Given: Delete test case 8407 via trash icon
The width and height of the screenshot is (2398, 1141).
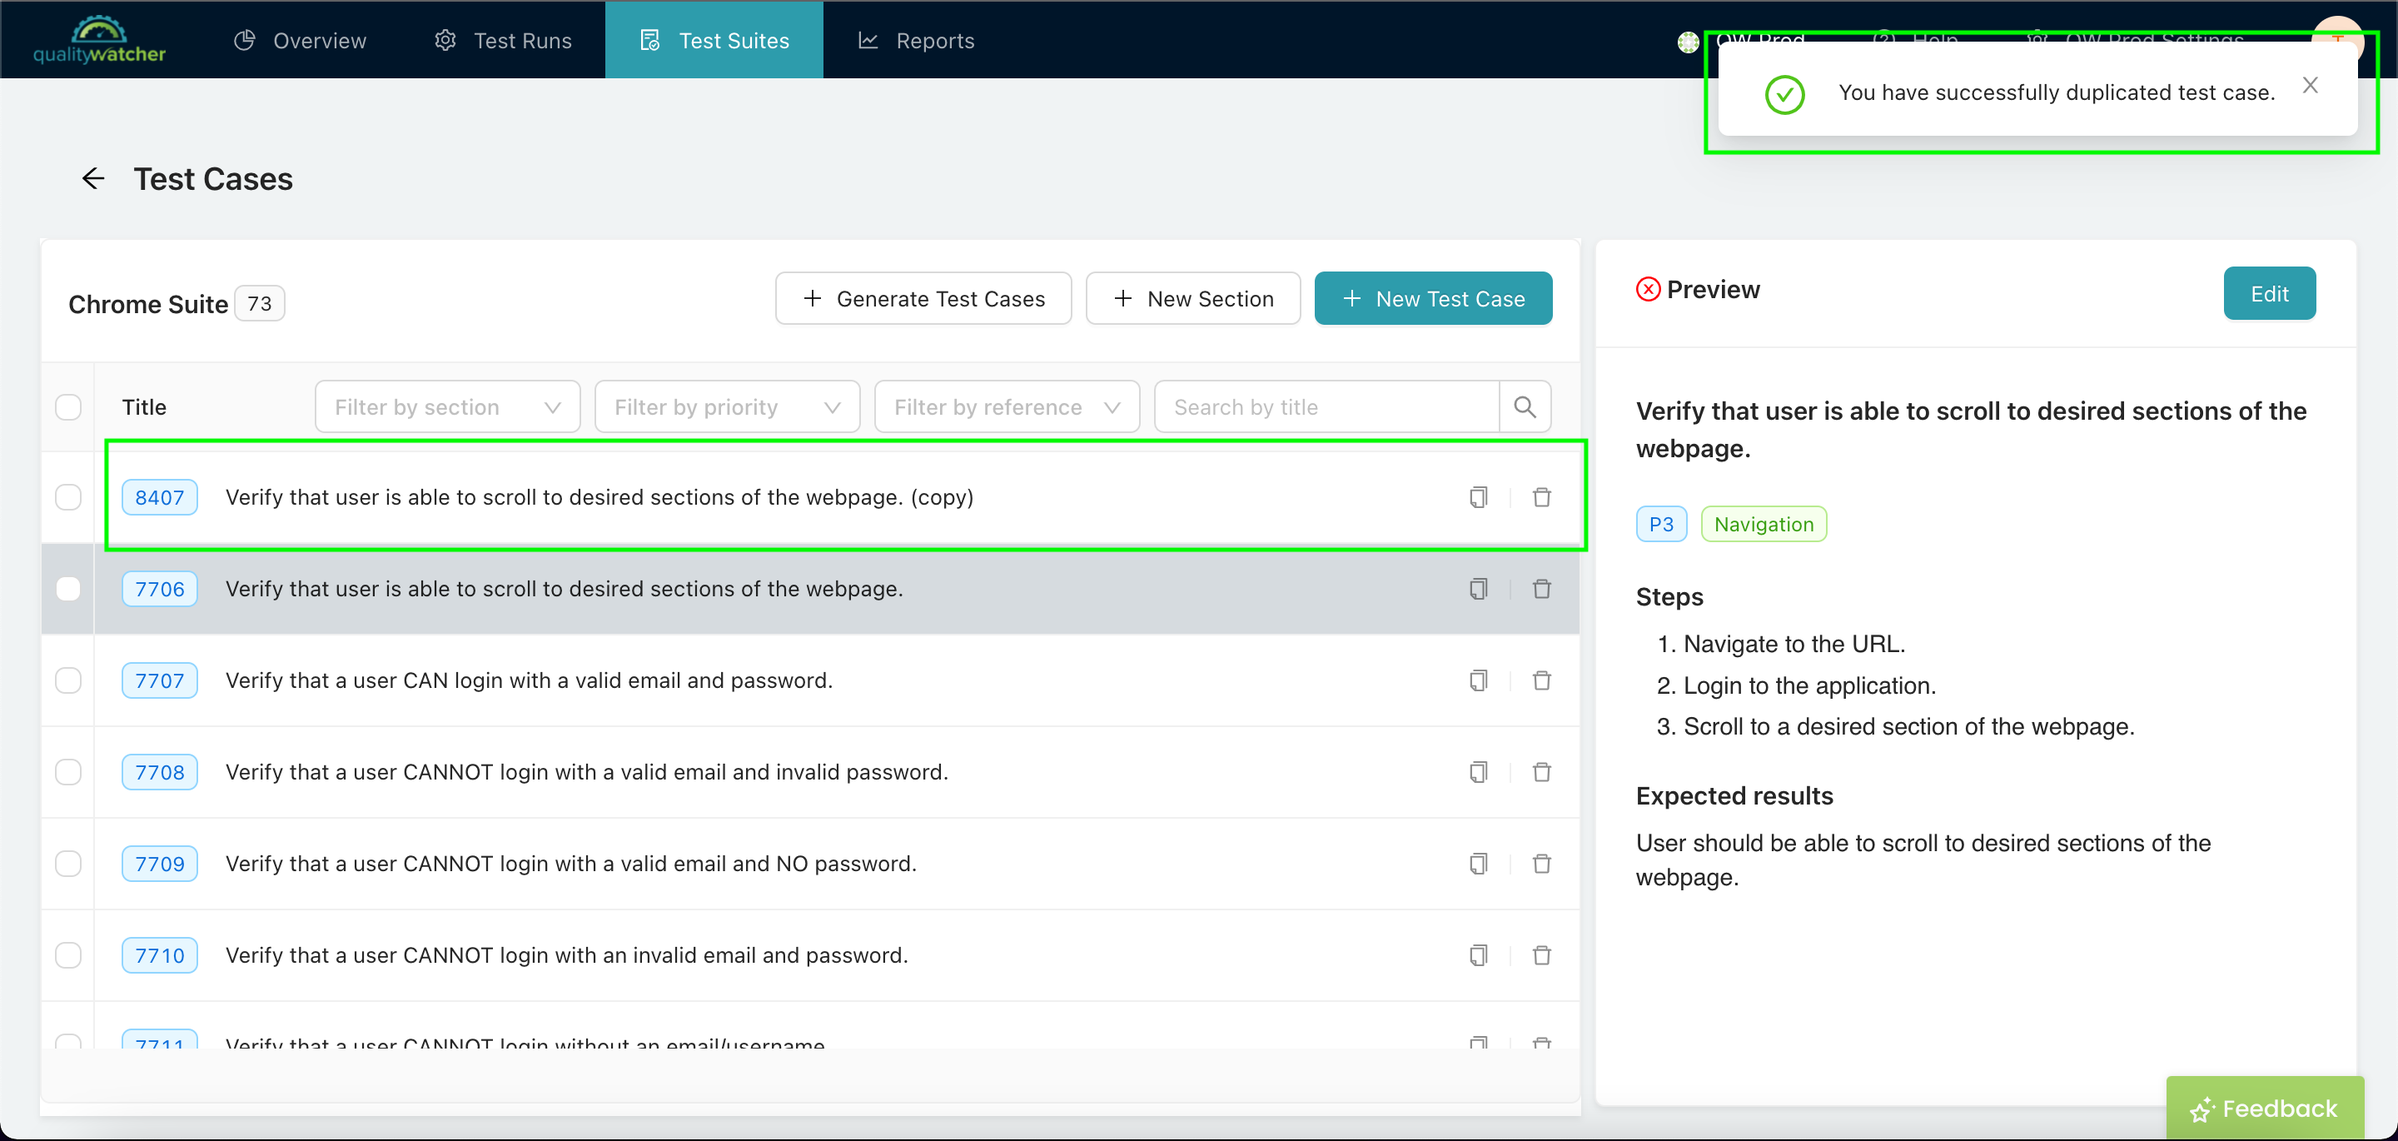Looking at the screenshot, I should [1542, 497].
